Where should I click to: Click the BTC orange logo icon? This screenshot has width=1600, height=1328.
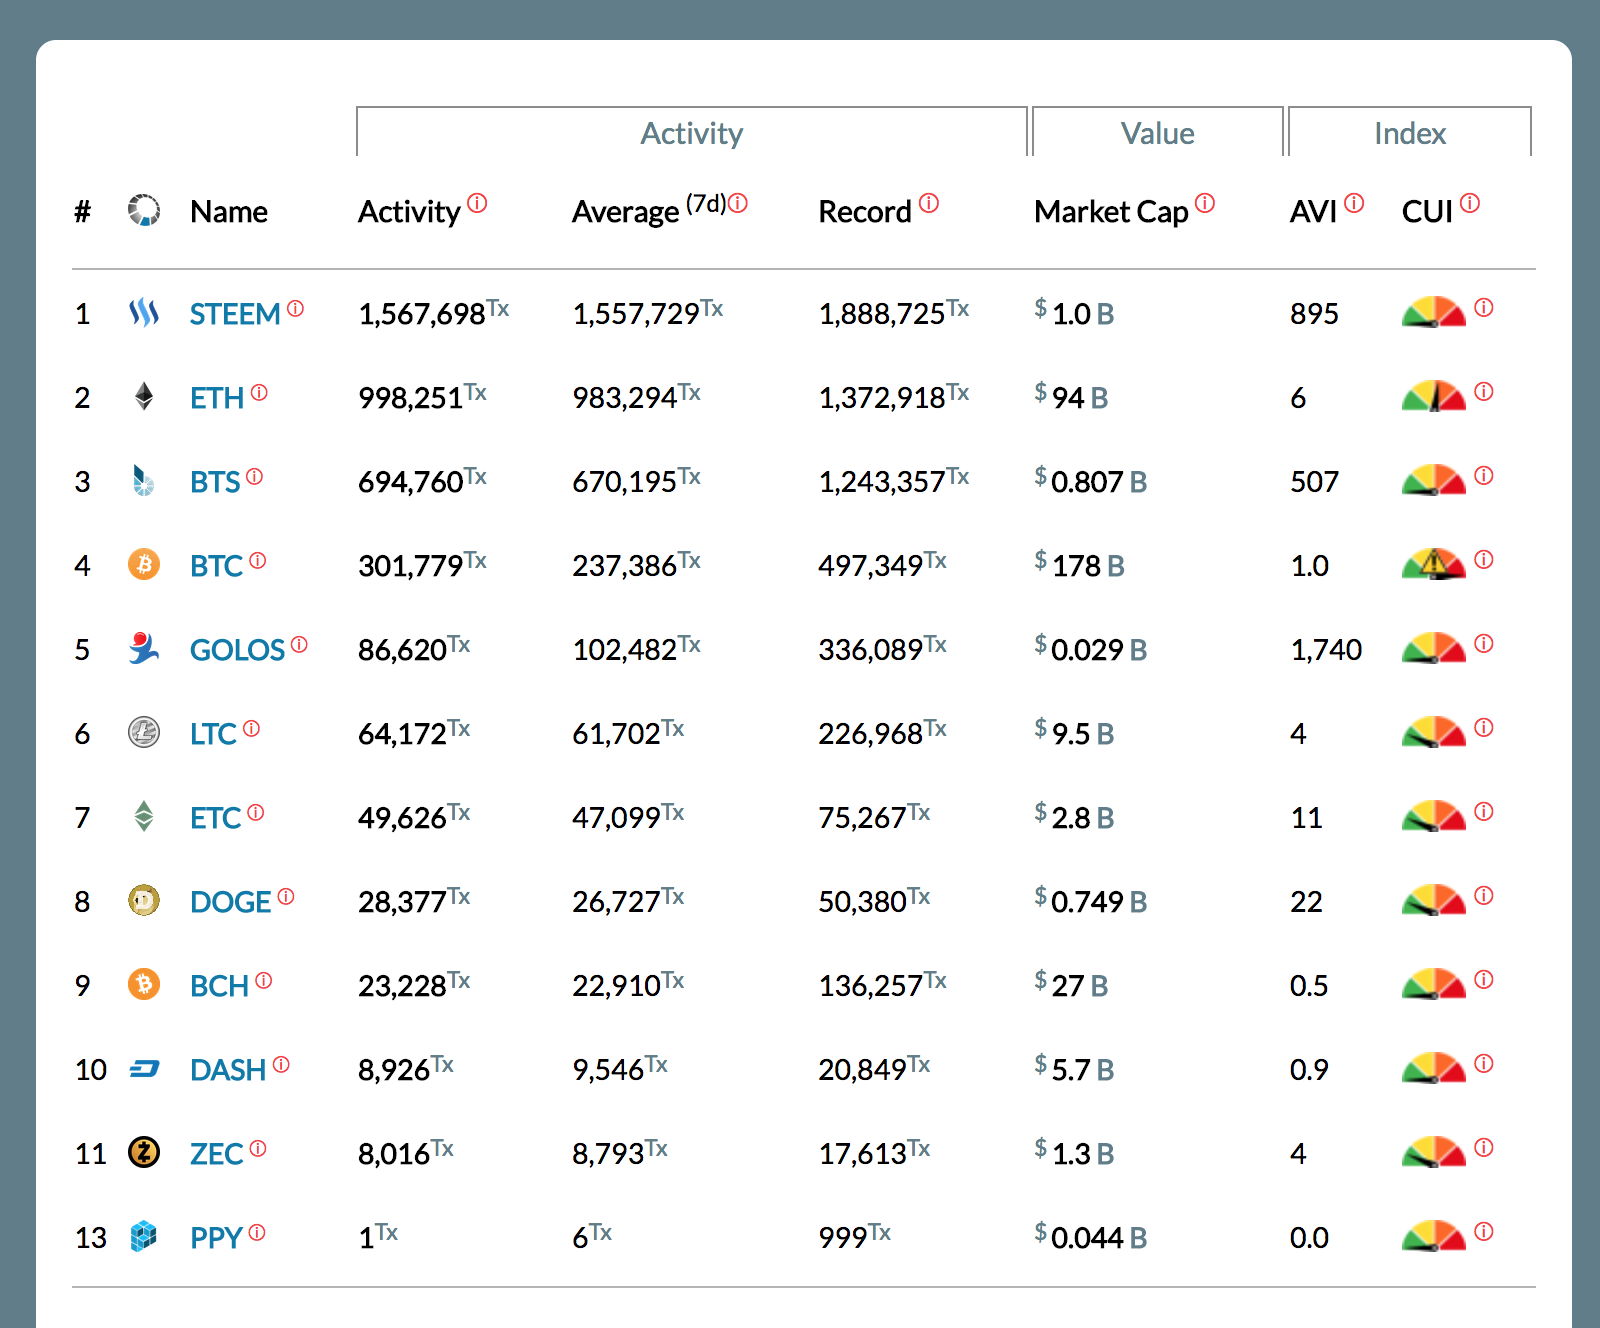(144, 565)
